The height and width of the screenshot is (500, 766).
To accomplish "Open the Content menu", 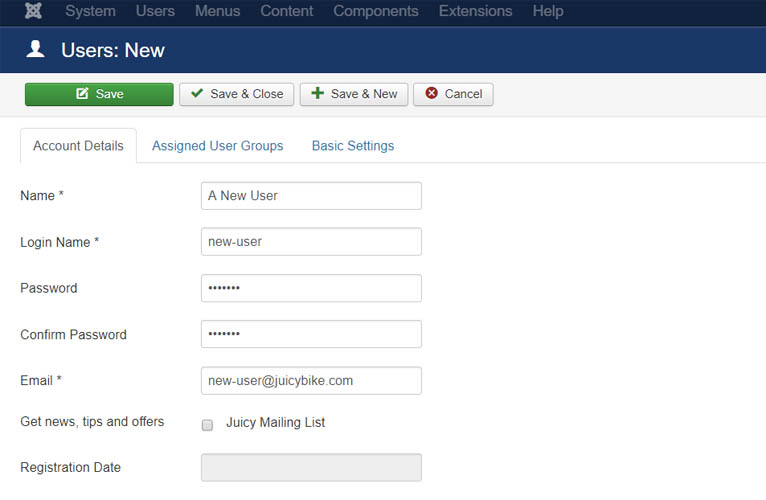I will (x=287, y=11).
